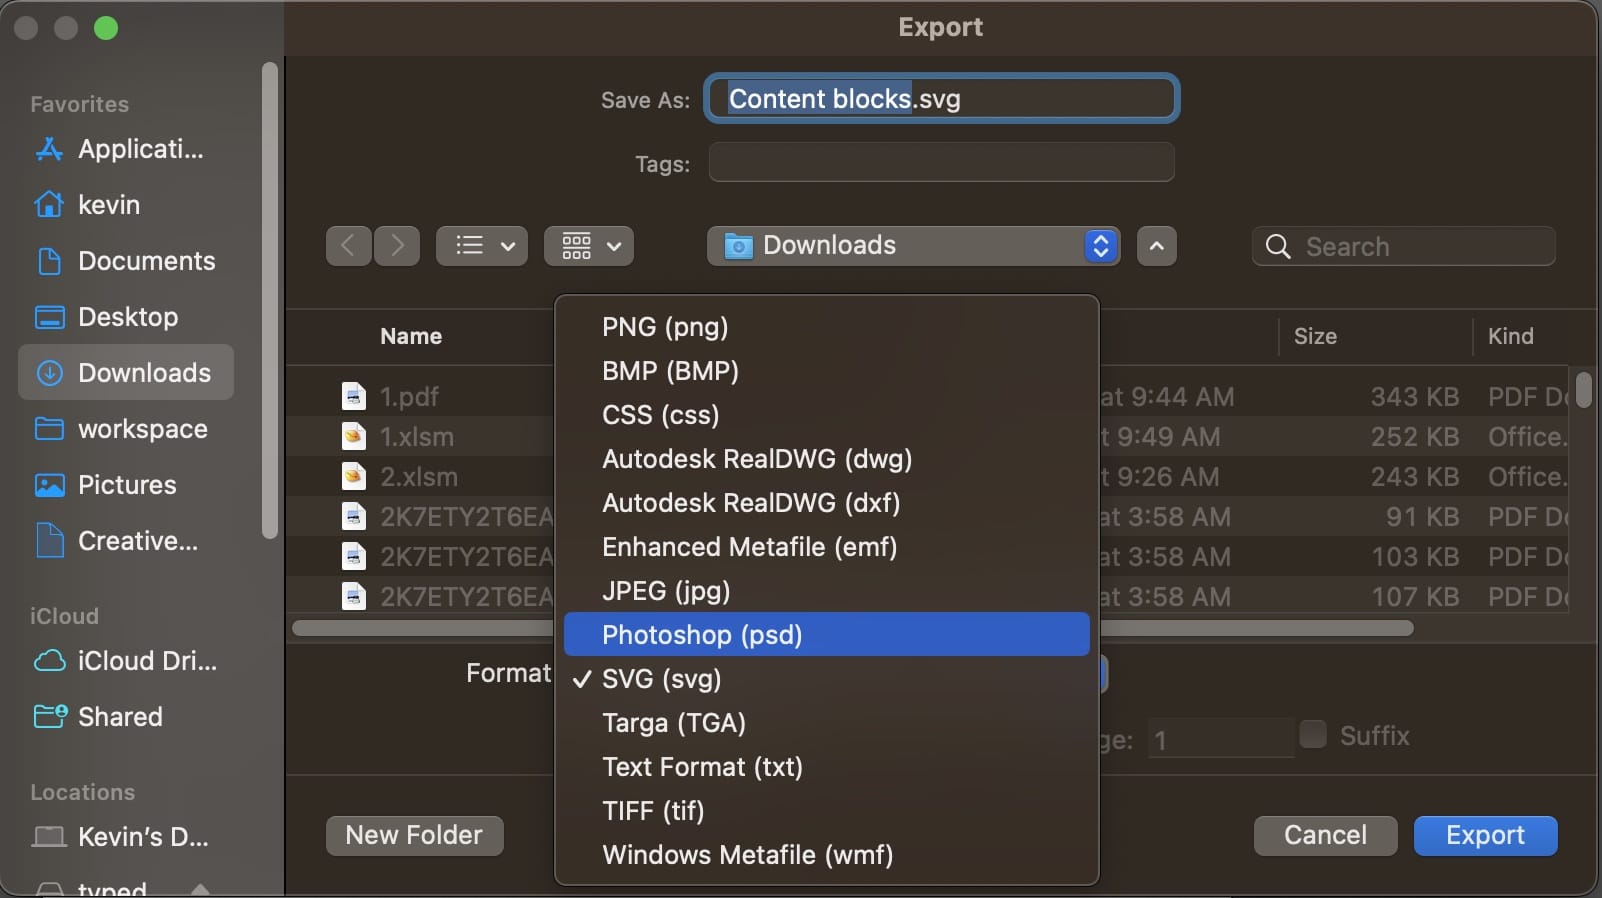
Task: Click sidebar vertical scrollbar
Action: 269,300
